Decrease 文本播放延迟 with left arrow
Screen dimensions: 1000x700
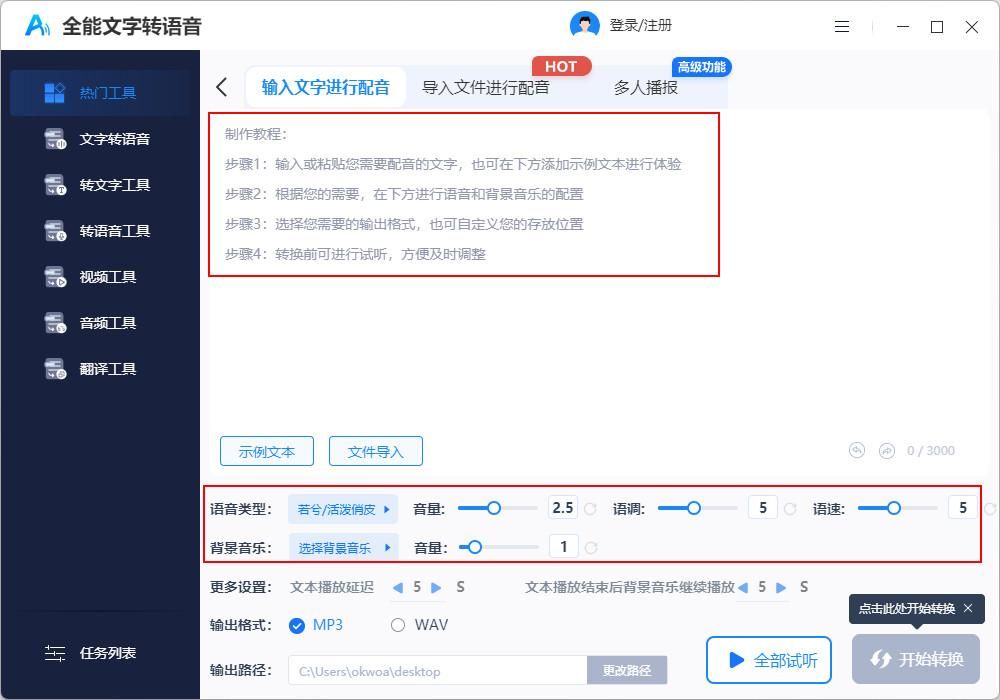coord(397,587)
